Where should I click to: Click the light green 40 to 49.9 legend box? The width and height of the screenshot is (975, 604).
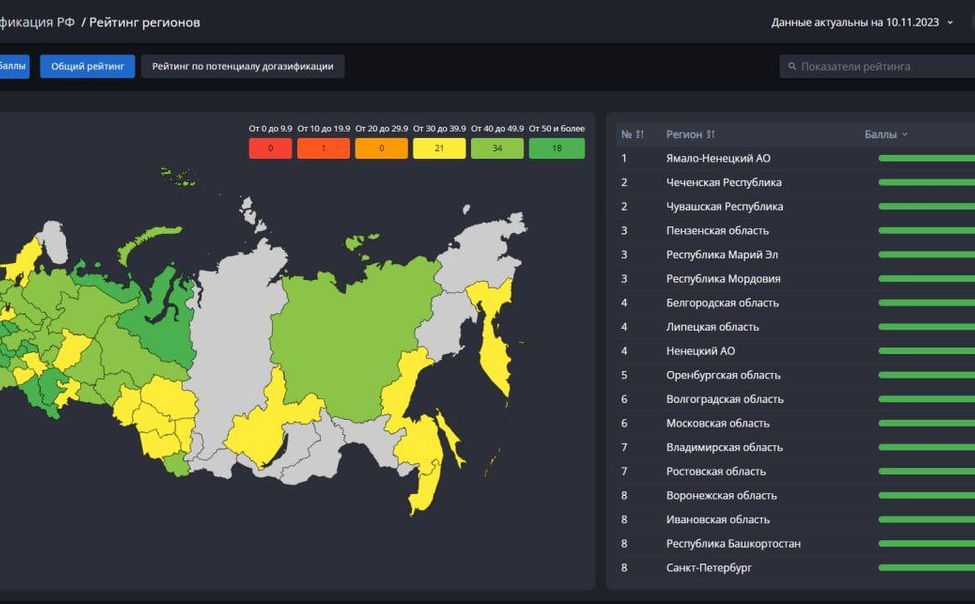tap(497, 149)
